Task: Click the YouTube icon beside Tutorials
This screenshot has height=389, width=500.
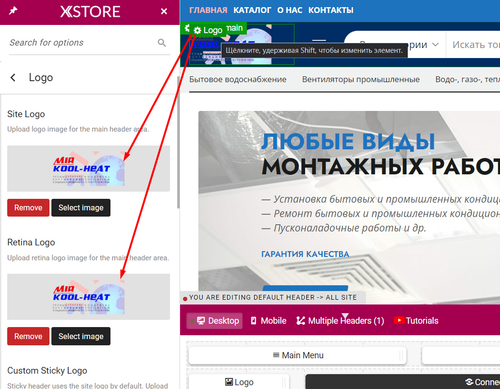Action: (x=399, y=320)
